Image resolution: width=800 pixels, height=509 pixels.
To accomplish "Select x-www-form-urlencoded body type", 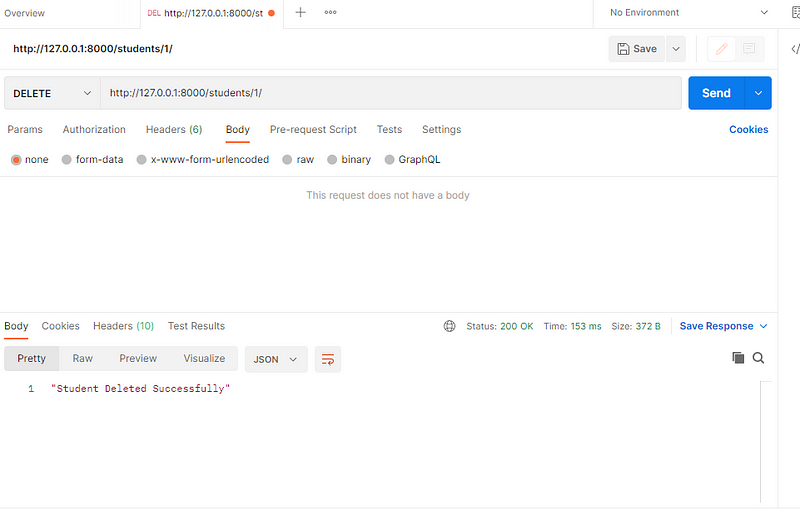I will [x=203, y=160].
